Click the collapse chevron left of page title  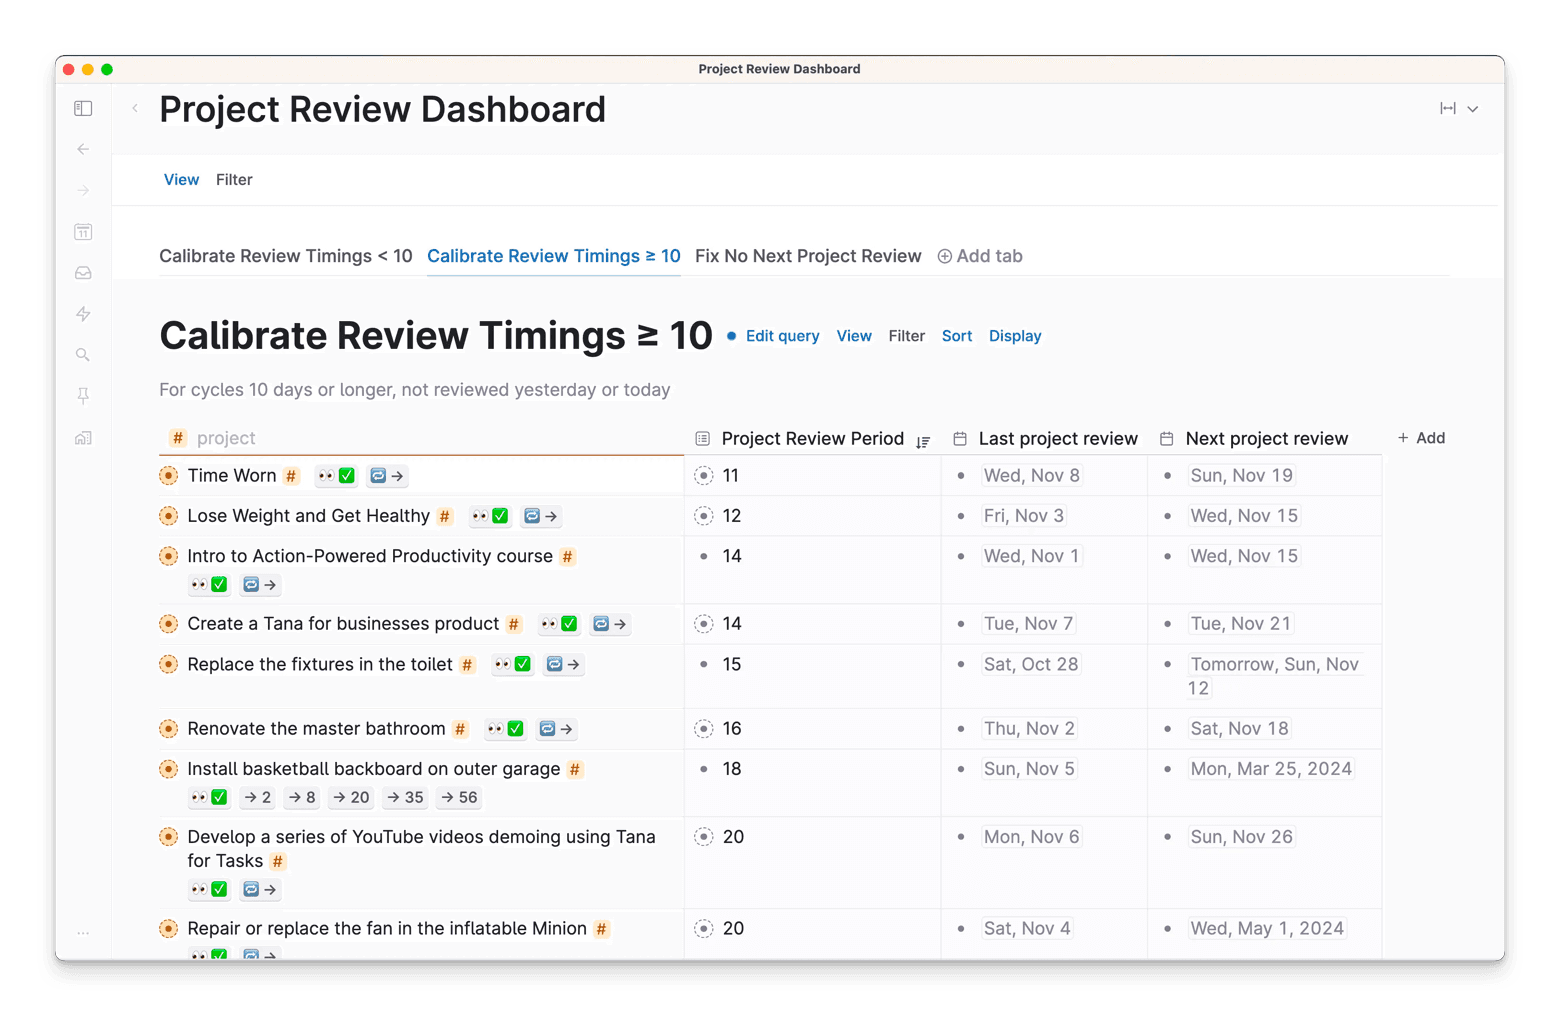tap(135, 108)
